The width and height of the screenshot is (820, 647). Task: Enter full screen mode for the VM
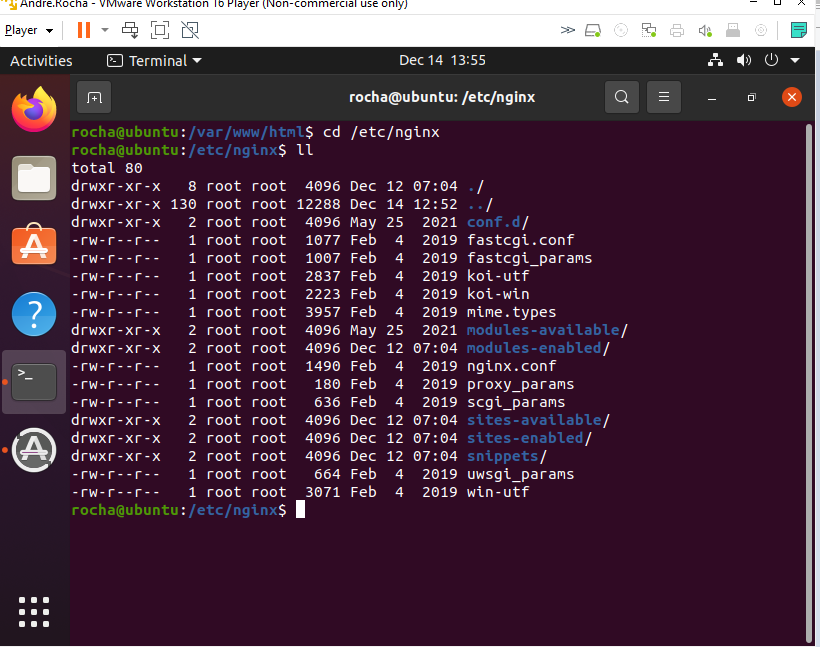click(160, 29)
